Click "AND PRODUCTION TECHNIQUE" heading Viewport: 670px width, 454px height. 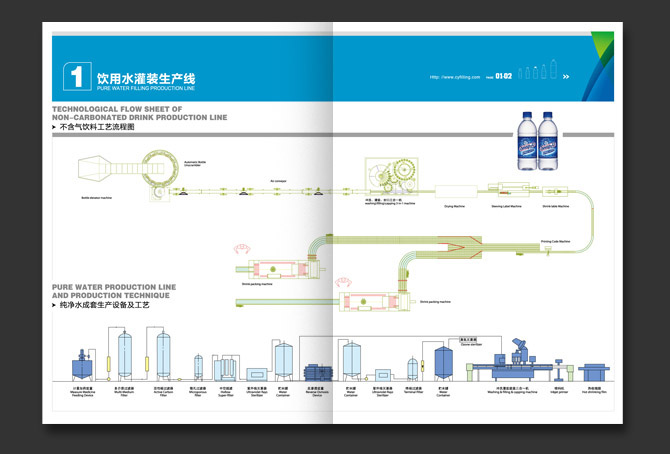point(111,295)
